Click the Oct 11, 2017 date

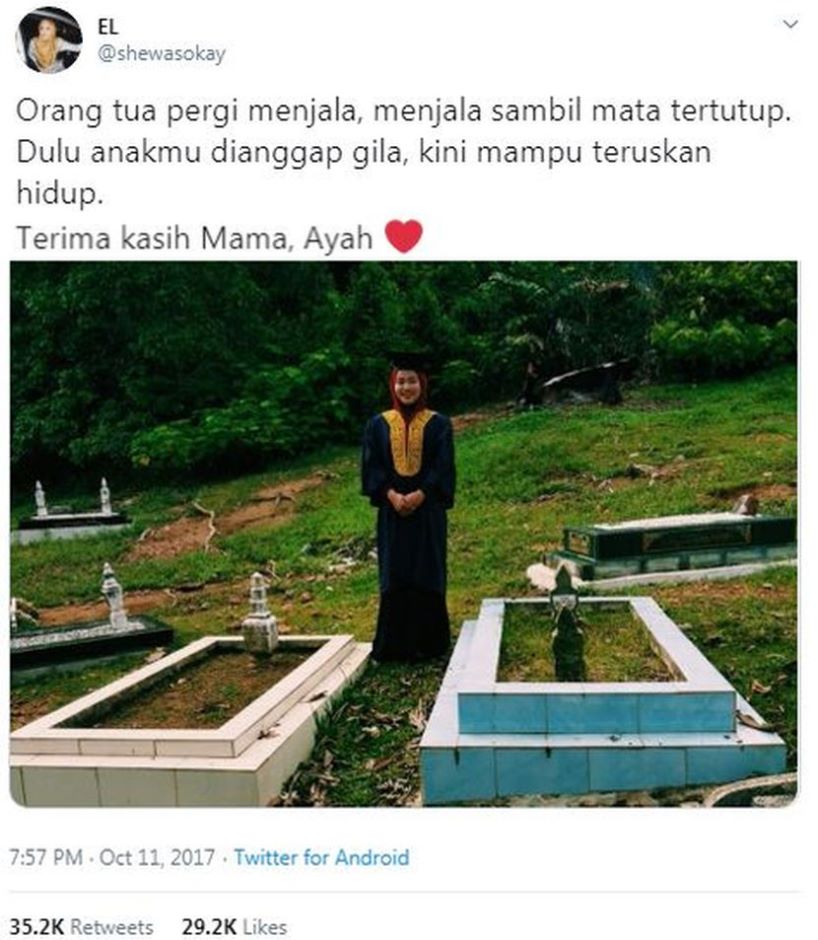click(157, 857)
